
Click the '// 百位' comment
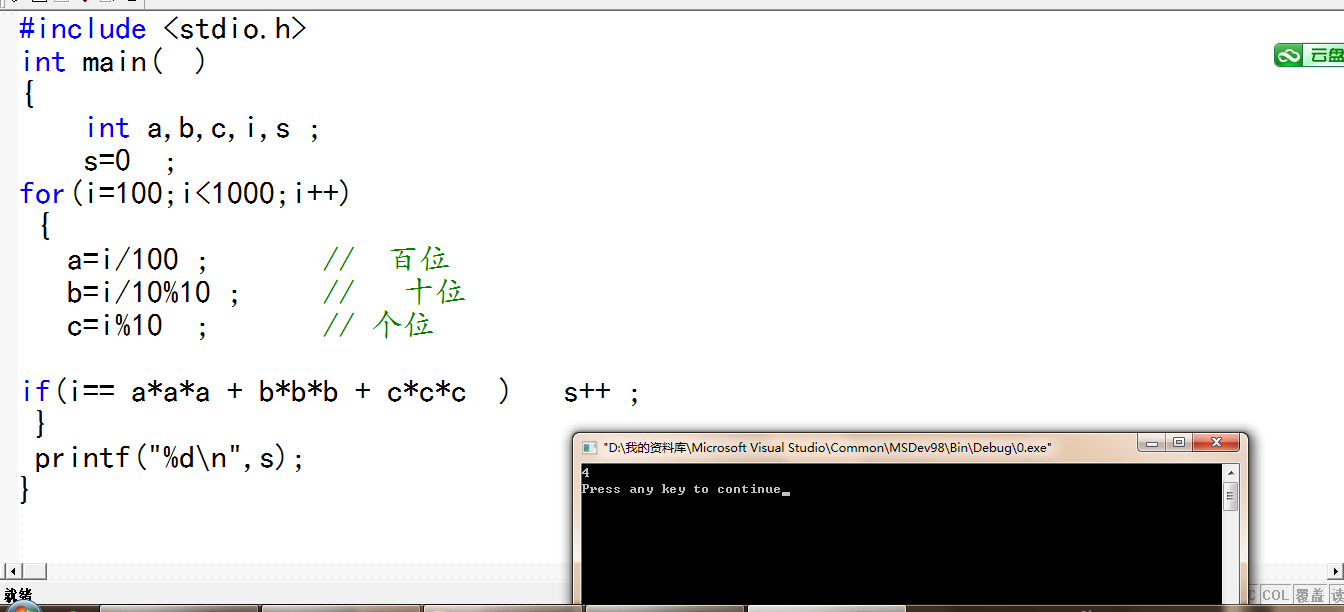pyautogui.click(x=386, y=260)
